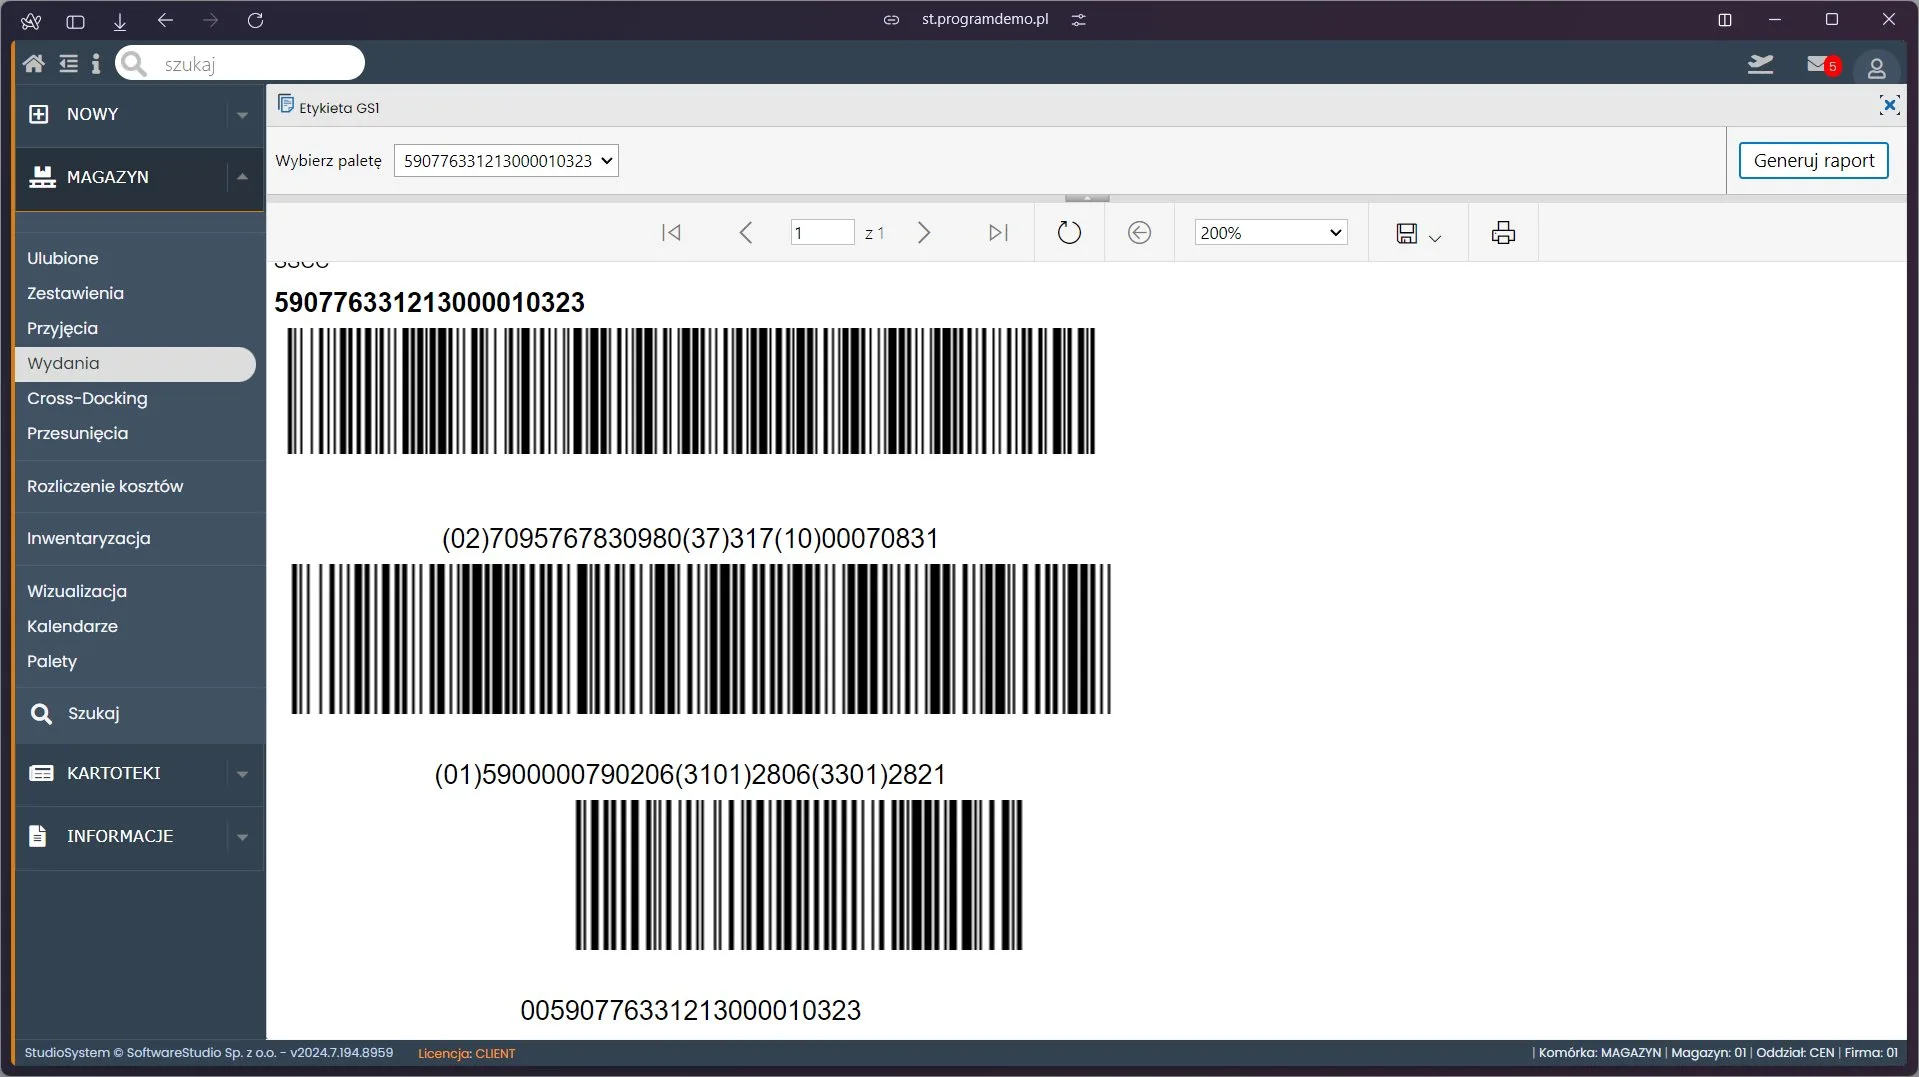Click the browser reload icon
Image resolution: width=1919 pixels, height=1077 pixels.
pyautogui.click(x=255, y=20)
